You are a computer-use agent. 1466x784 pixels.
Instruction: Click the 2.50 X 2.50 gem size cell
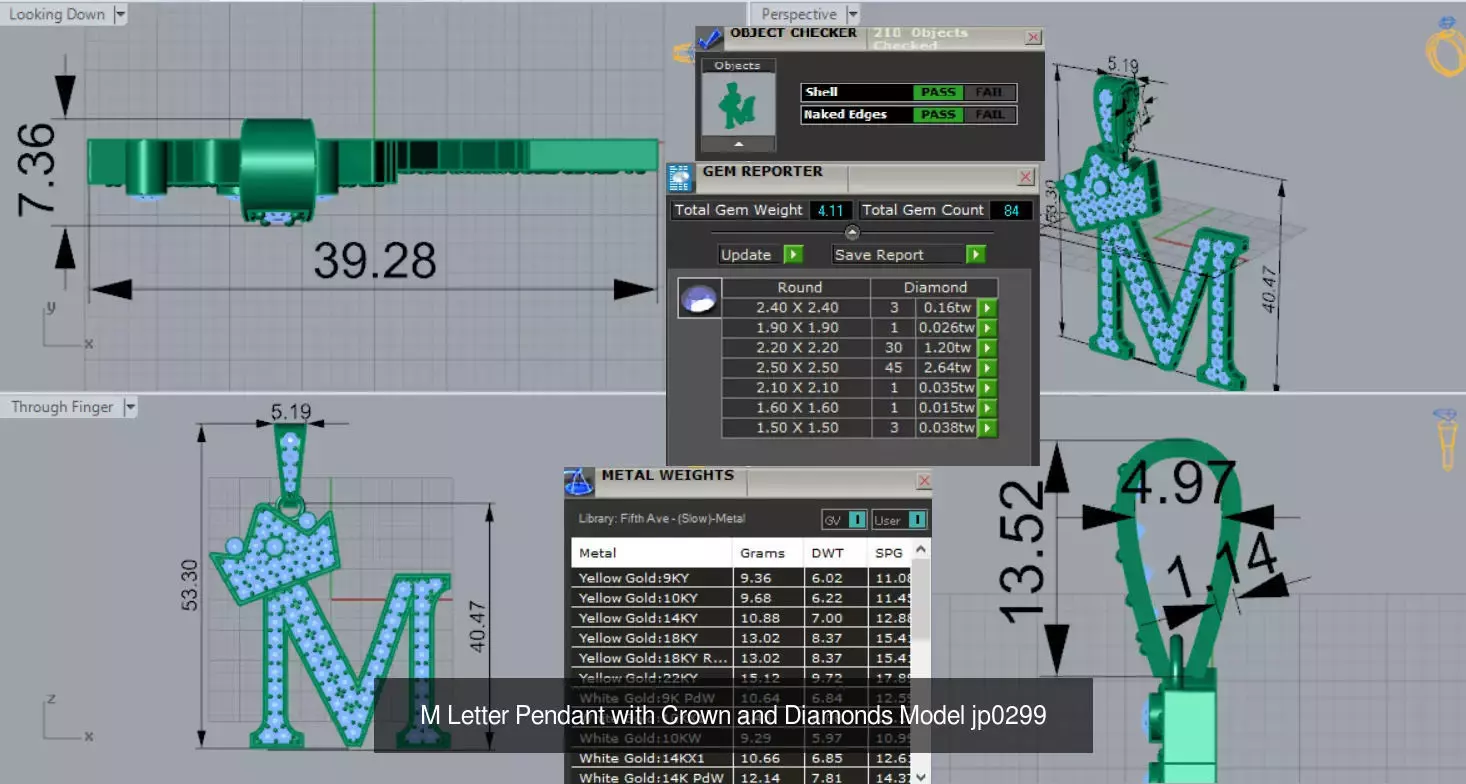pyautogui.click(x=797, y=368)
